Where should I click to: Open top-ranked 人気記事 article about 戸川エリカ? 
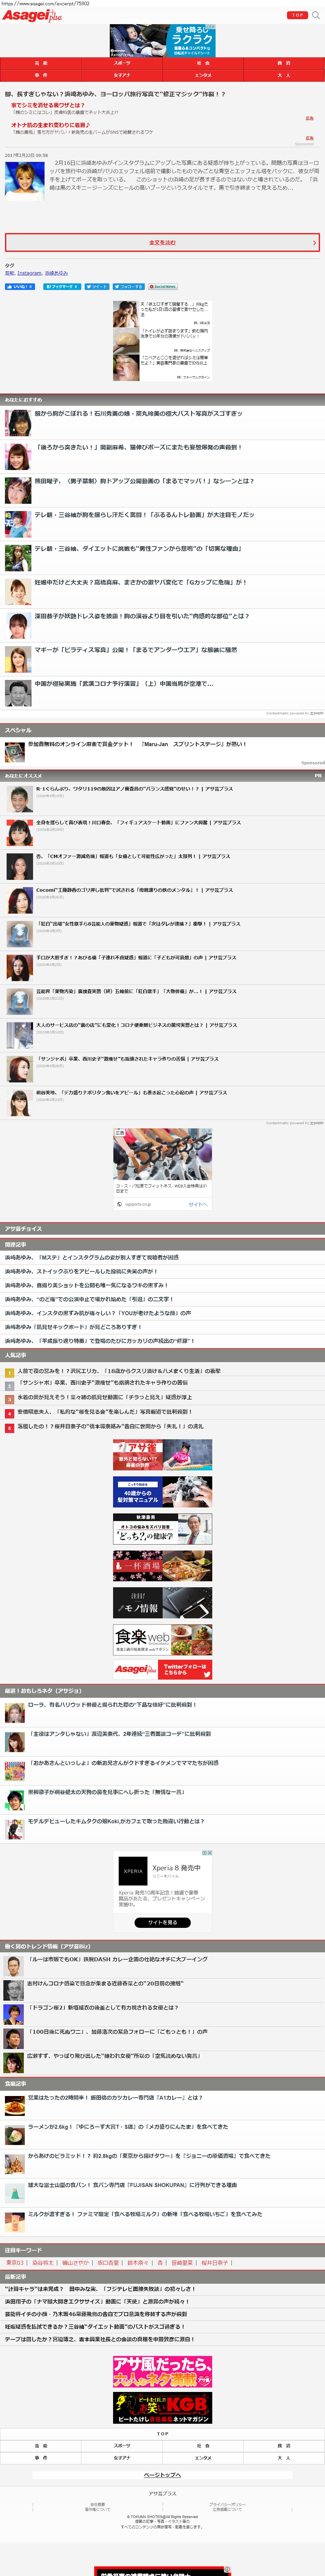click(x=119, y=1371)
